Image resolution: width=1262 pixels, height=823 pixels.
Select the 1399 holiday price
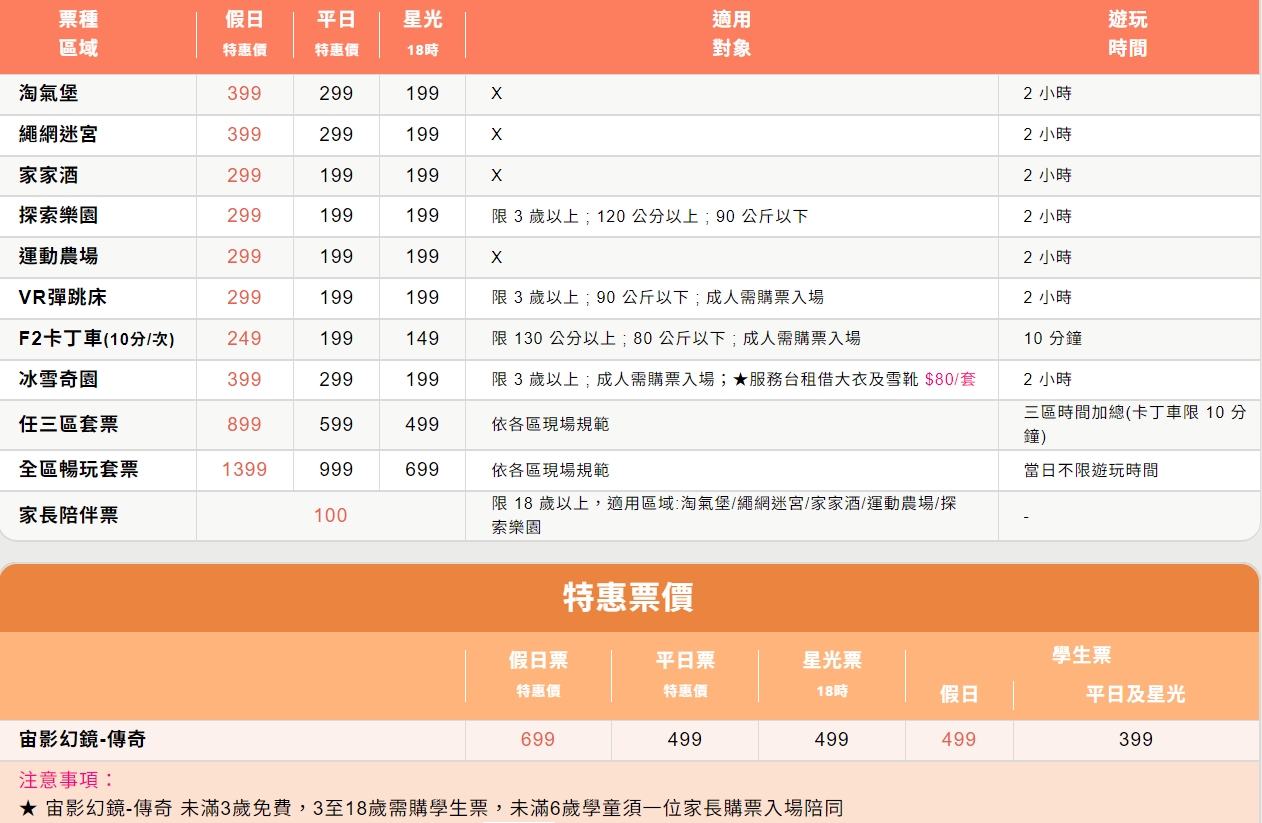[x=244, y=469]
